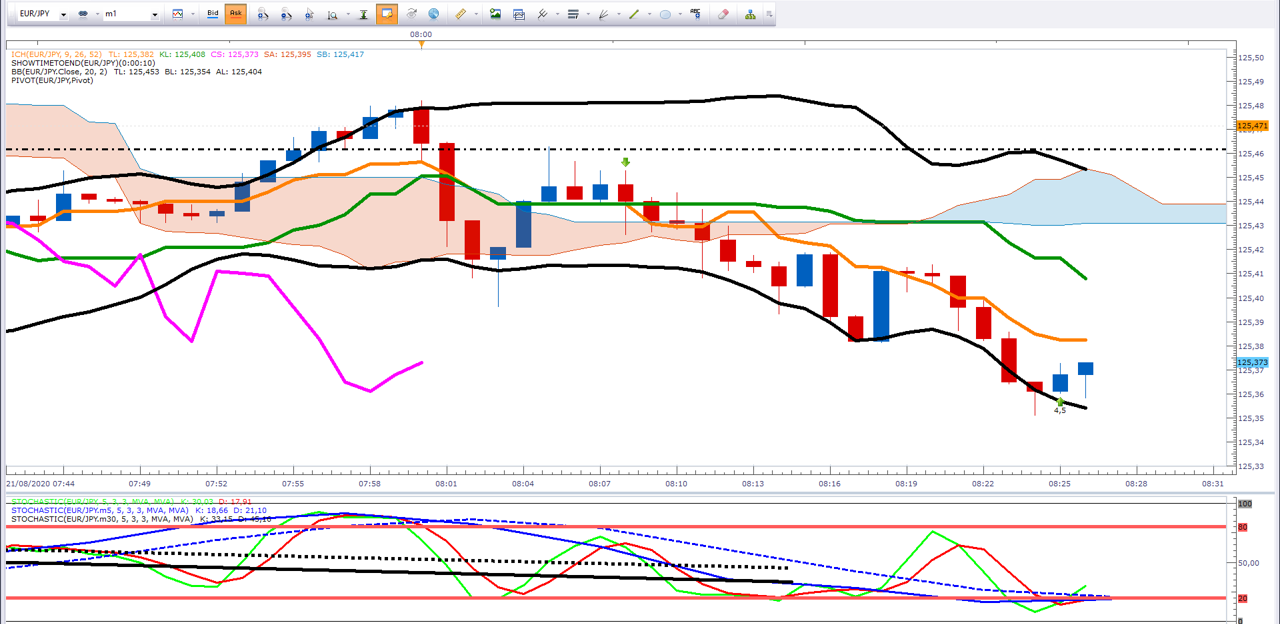Click the stochastic 50,00 level label
This screenshot has width=1280, height=624.
(1249, 564)
